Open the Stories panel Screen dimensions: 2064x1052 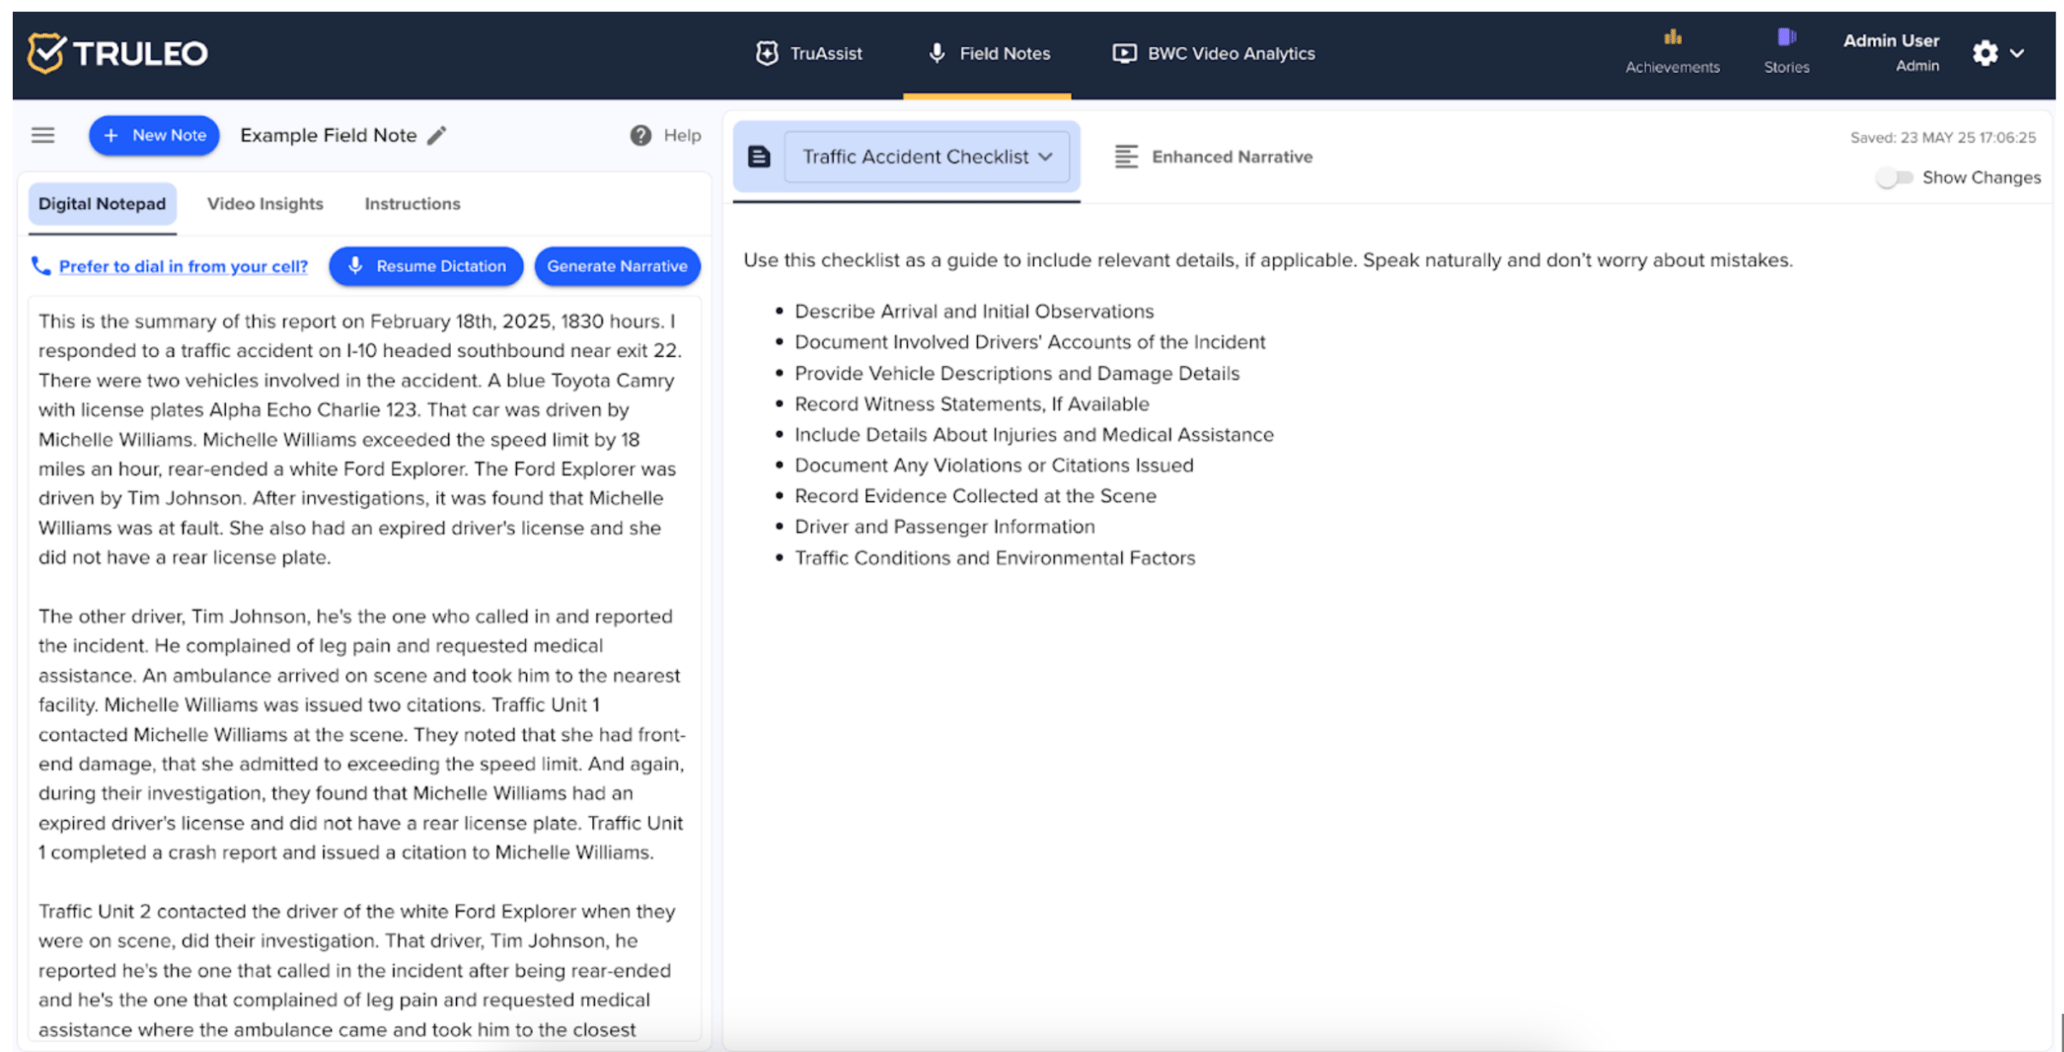1785,50
